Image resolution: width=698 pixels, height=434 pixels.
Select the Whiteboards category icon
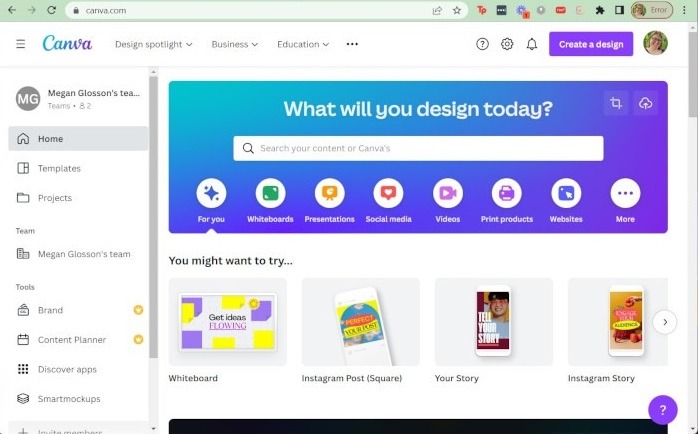(x=270, y=193)
